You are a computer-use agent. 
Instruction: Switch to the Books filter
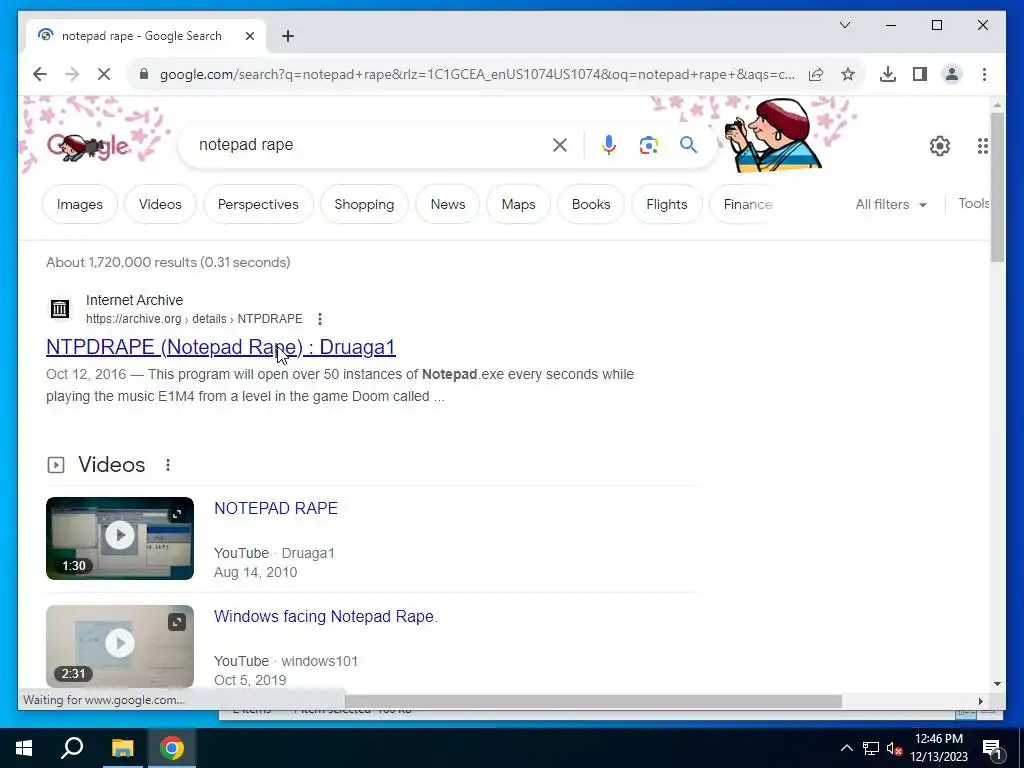pyautogui.click(x=591, y=204)
